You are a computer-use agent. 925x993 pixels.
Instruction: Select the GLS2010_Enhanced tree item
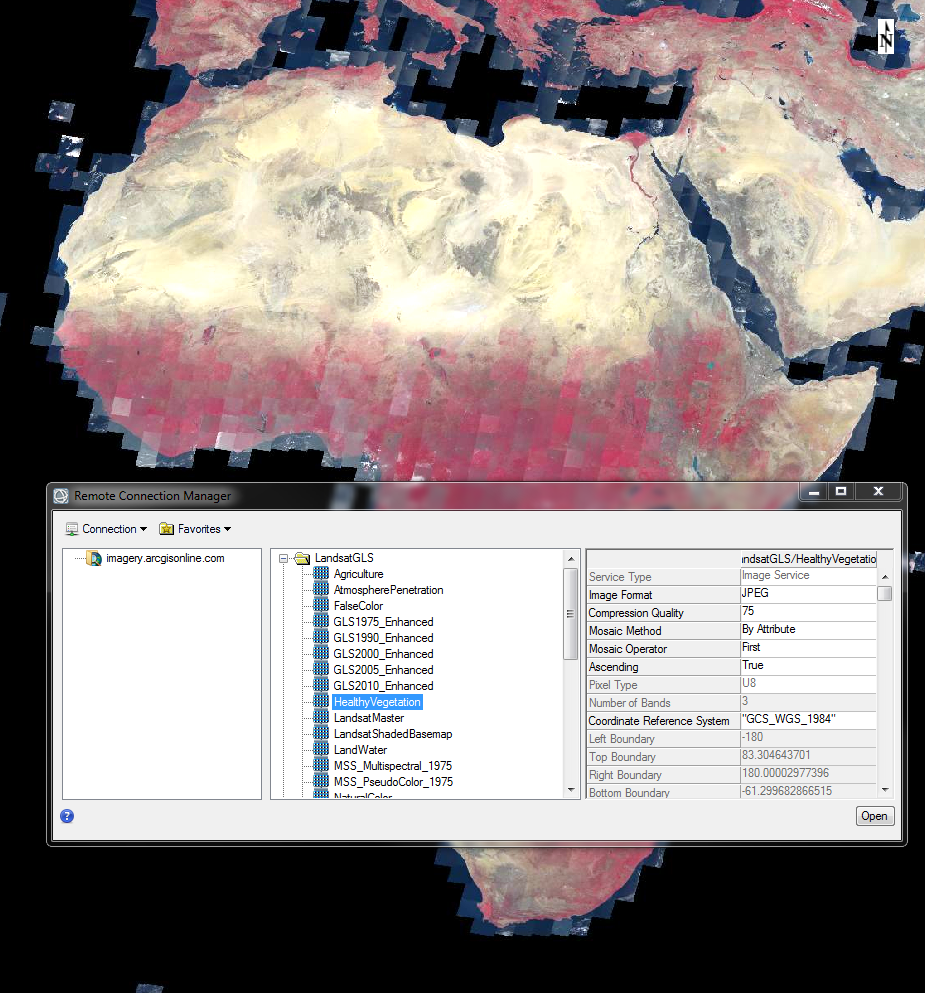coord(383,686)
